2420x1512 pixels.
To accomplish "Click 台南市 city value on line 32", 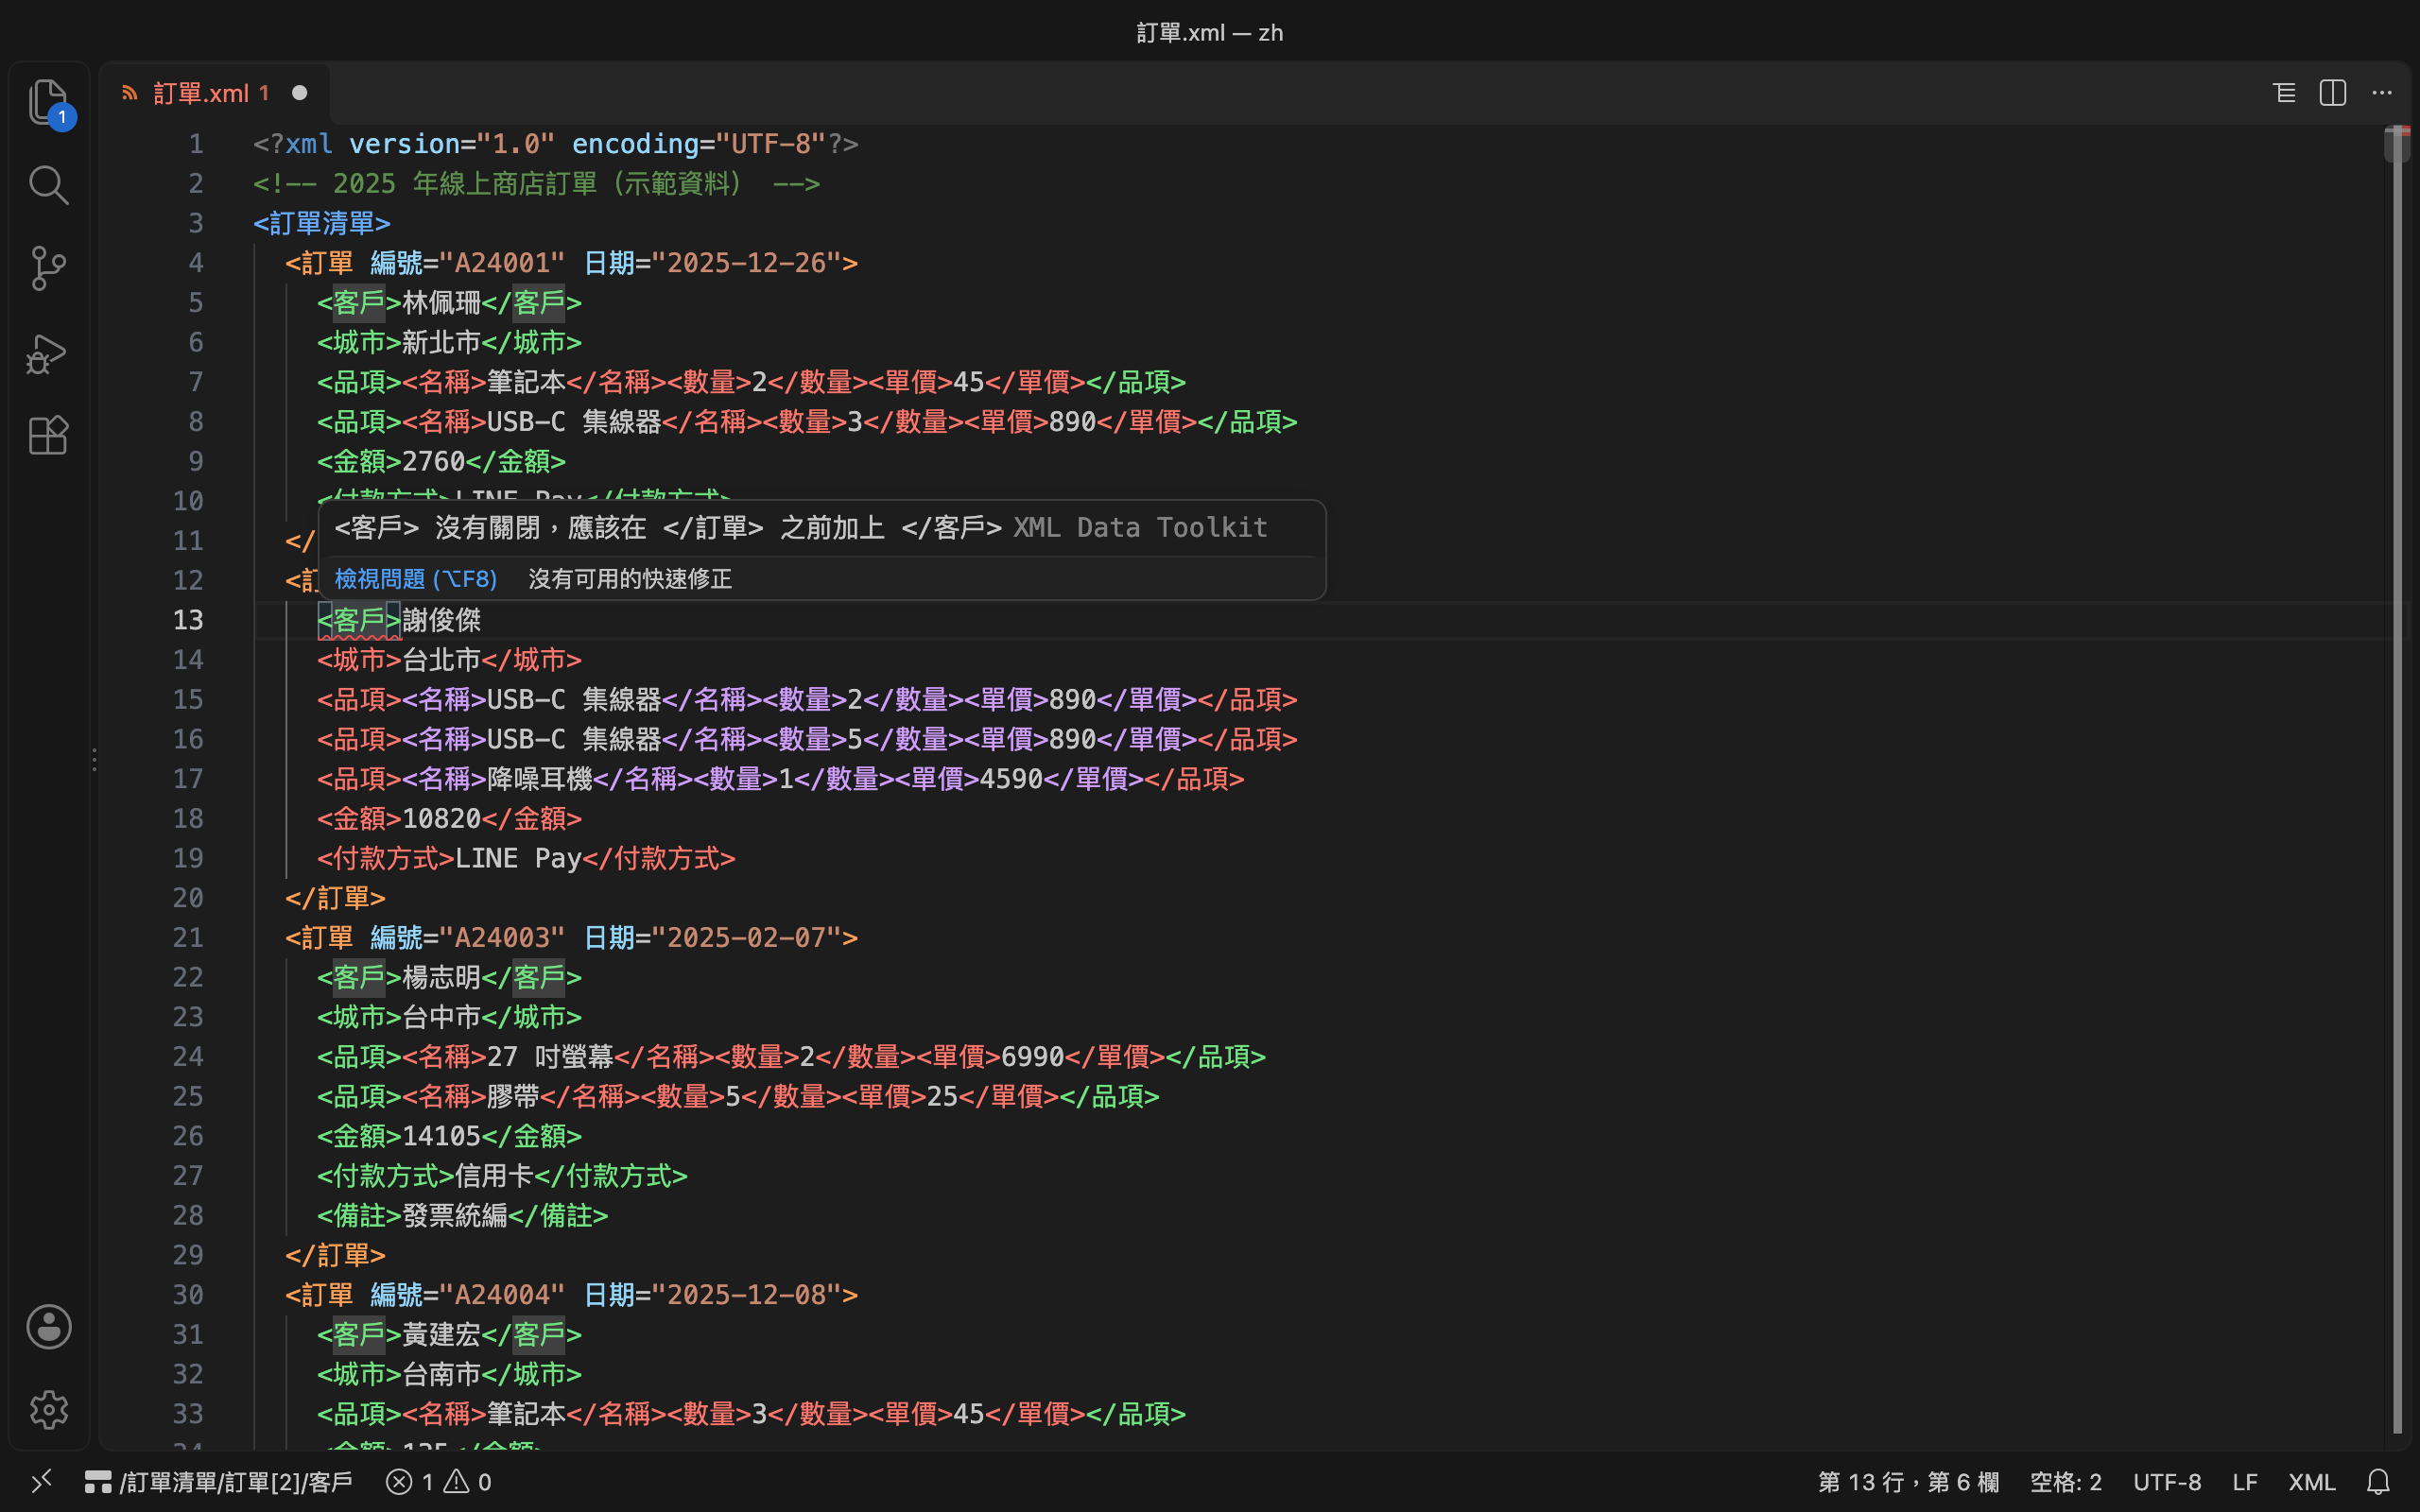I will coord(441,1374).
